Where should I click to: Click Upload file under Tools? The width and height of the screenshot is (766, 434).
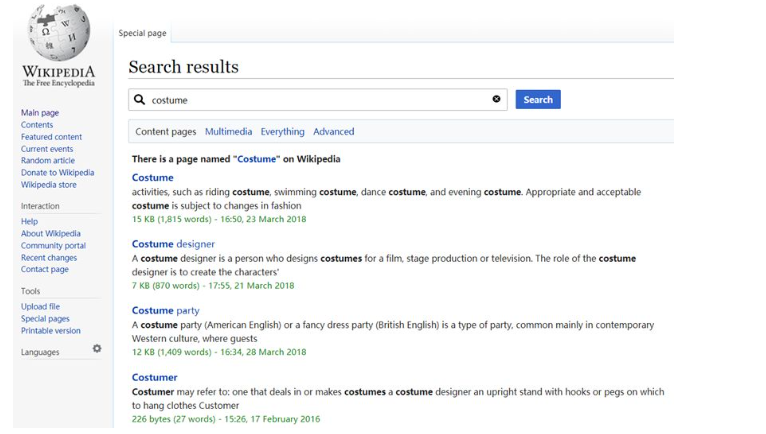(40, 306)
